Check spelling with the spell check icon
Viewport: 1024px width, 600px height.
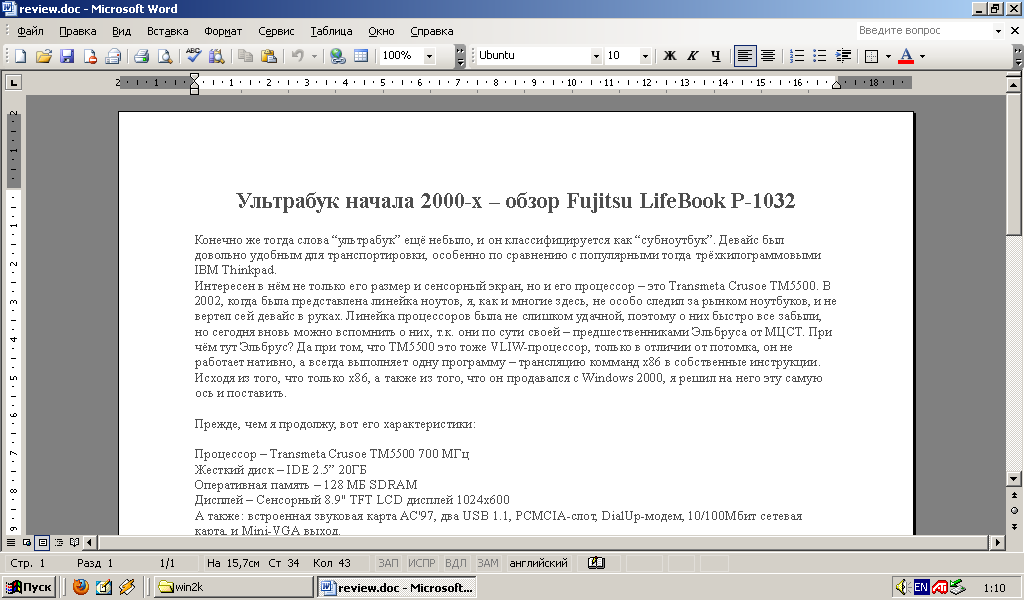[193, 55]
